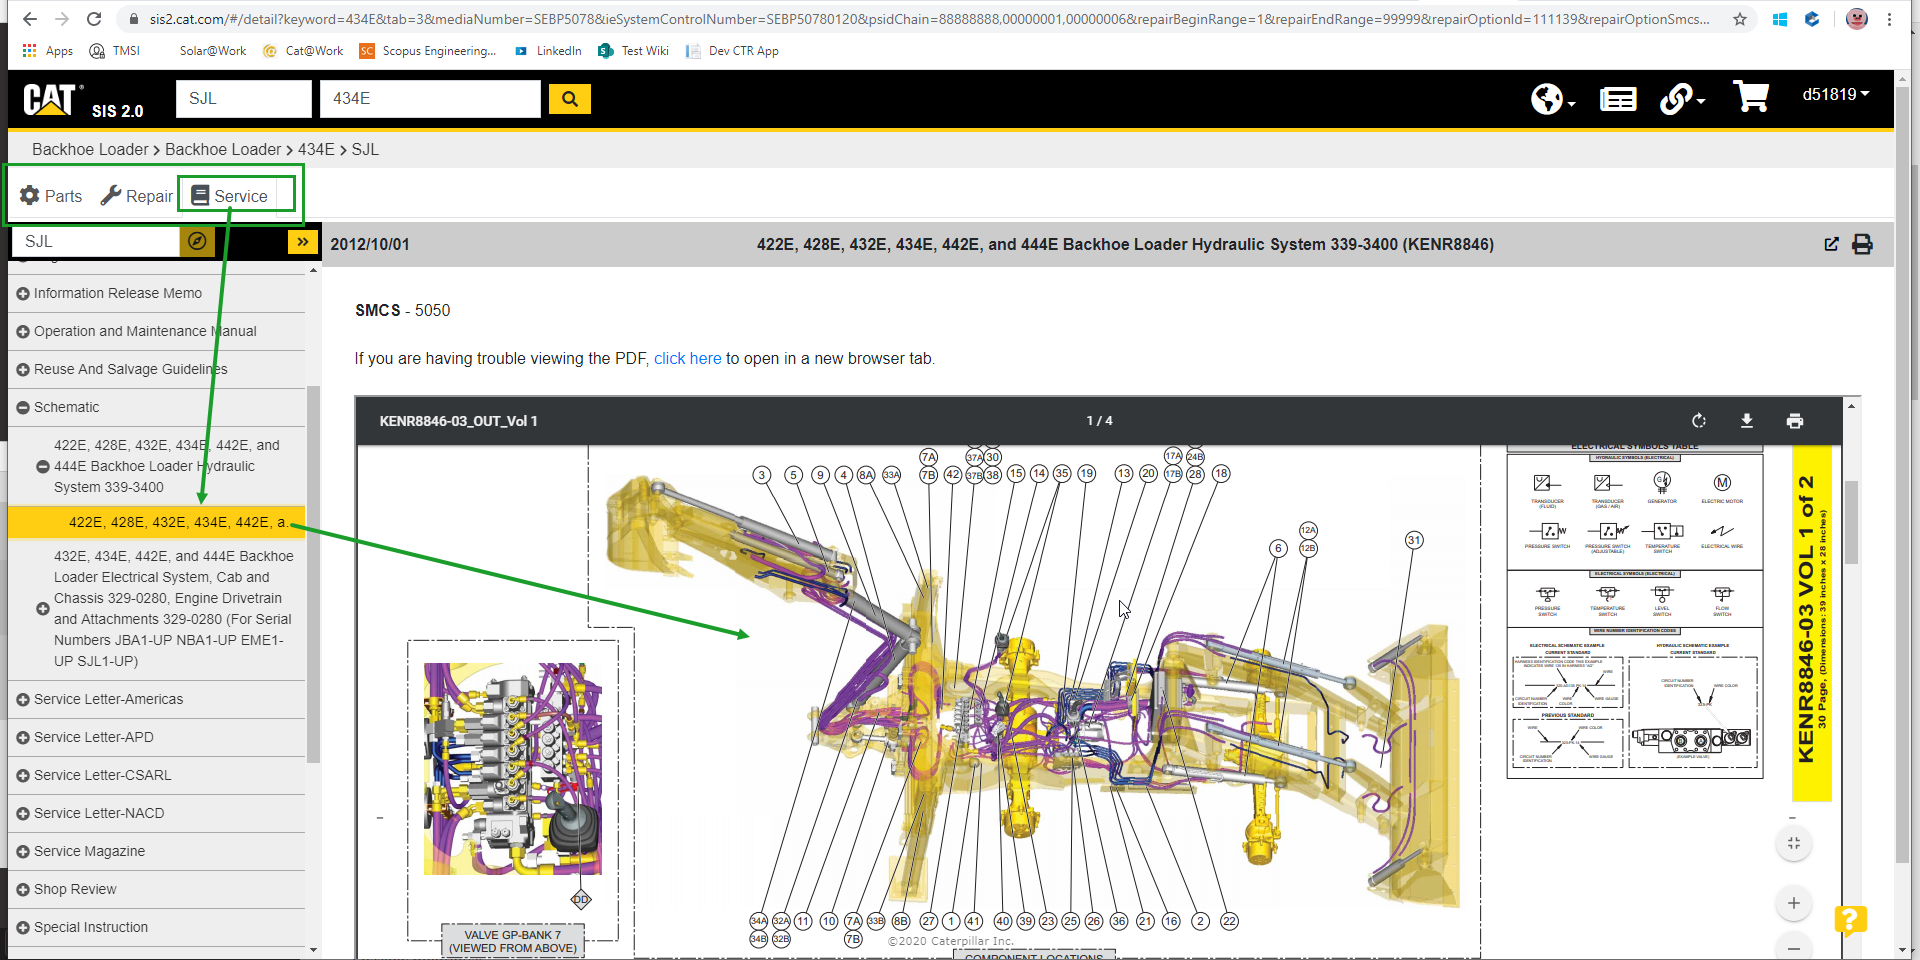Open the globe language menu

[x=1552, y=99]
